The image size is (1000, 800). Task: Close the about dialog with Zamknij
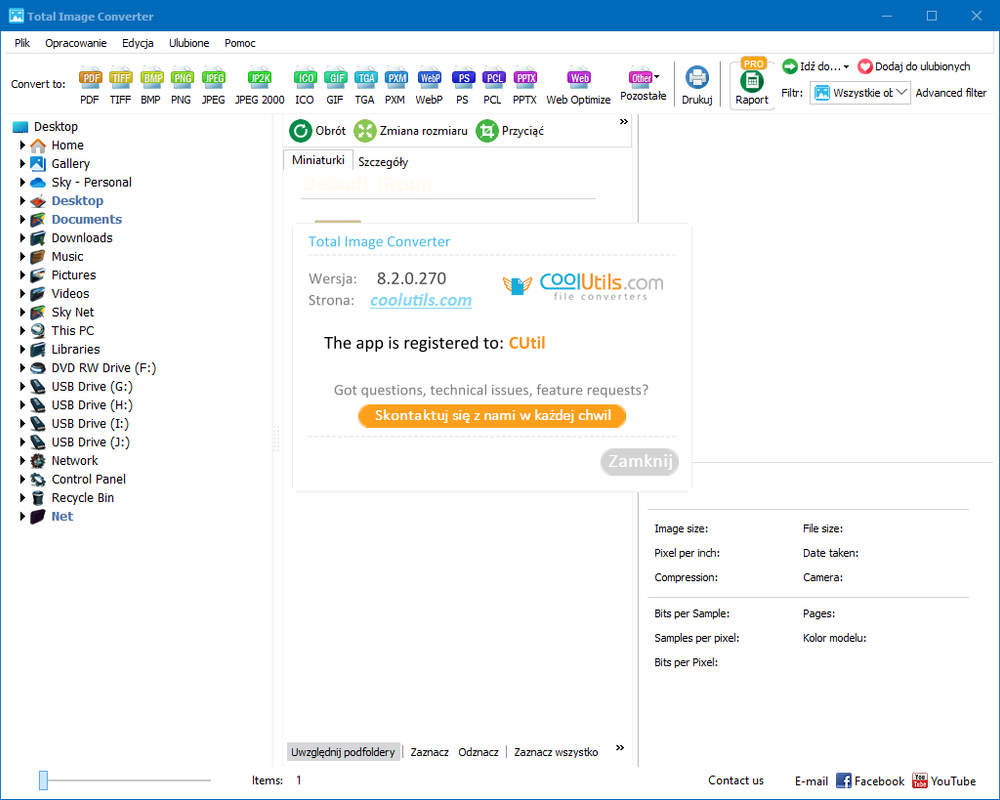tap(640, 461)
